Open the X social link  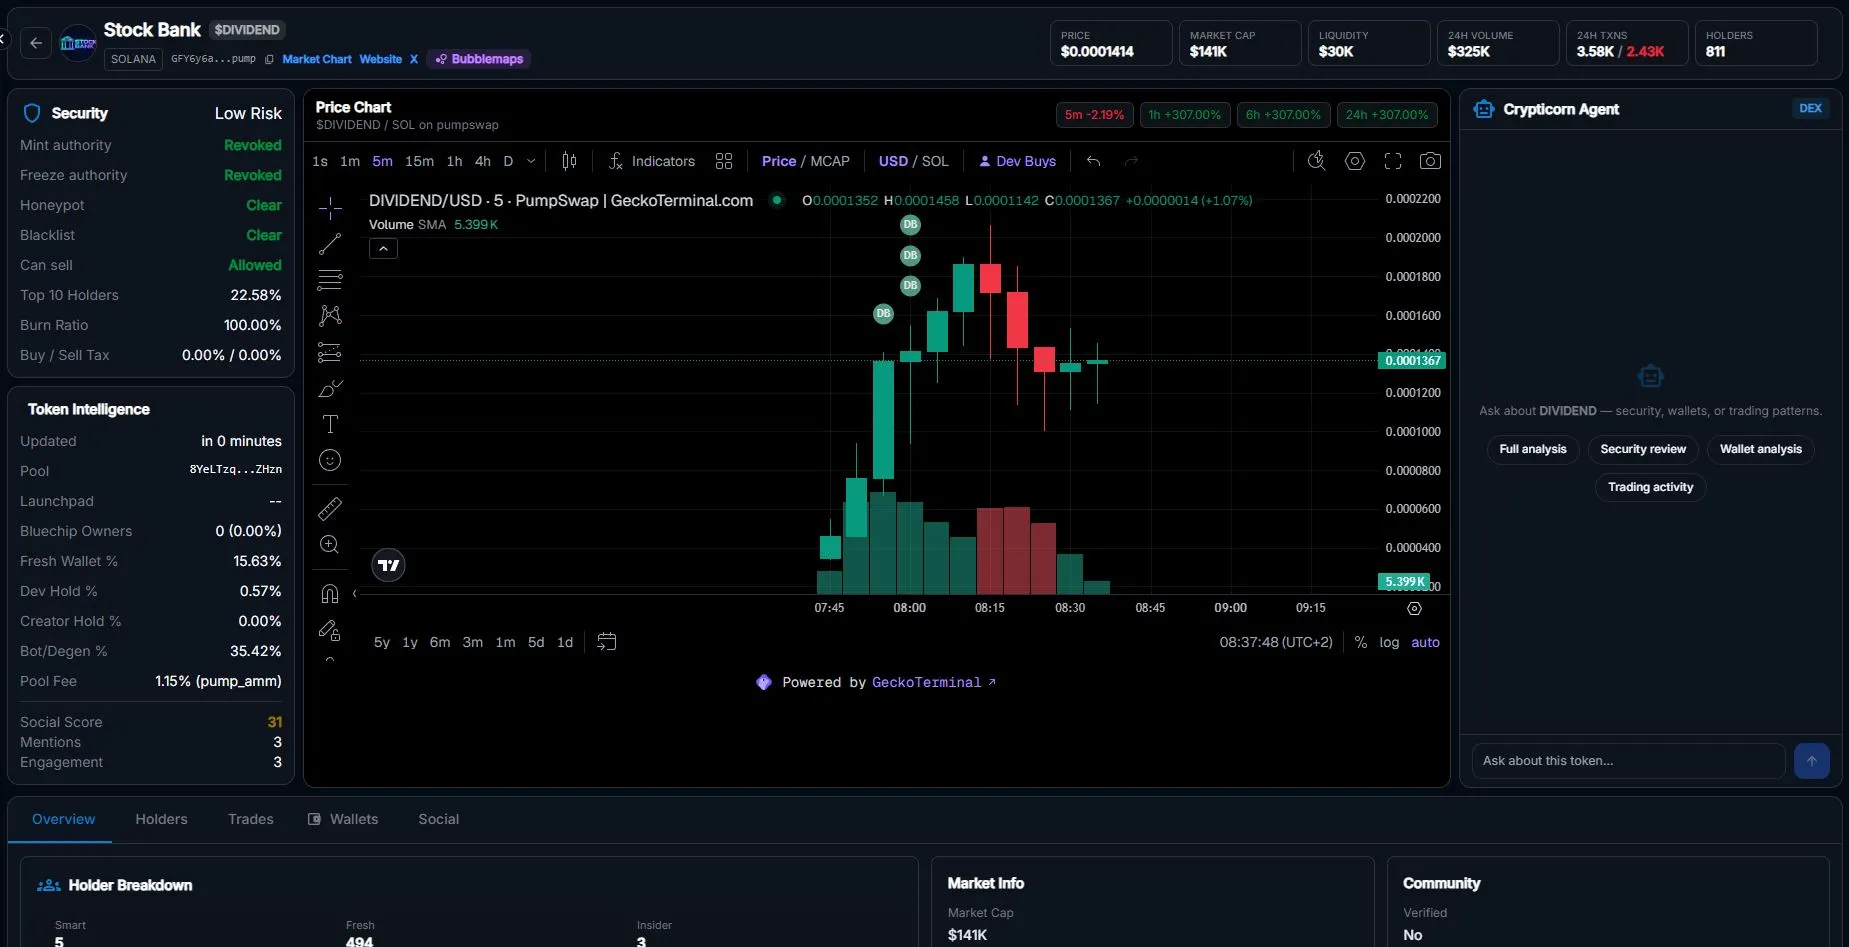coord(414,59)
